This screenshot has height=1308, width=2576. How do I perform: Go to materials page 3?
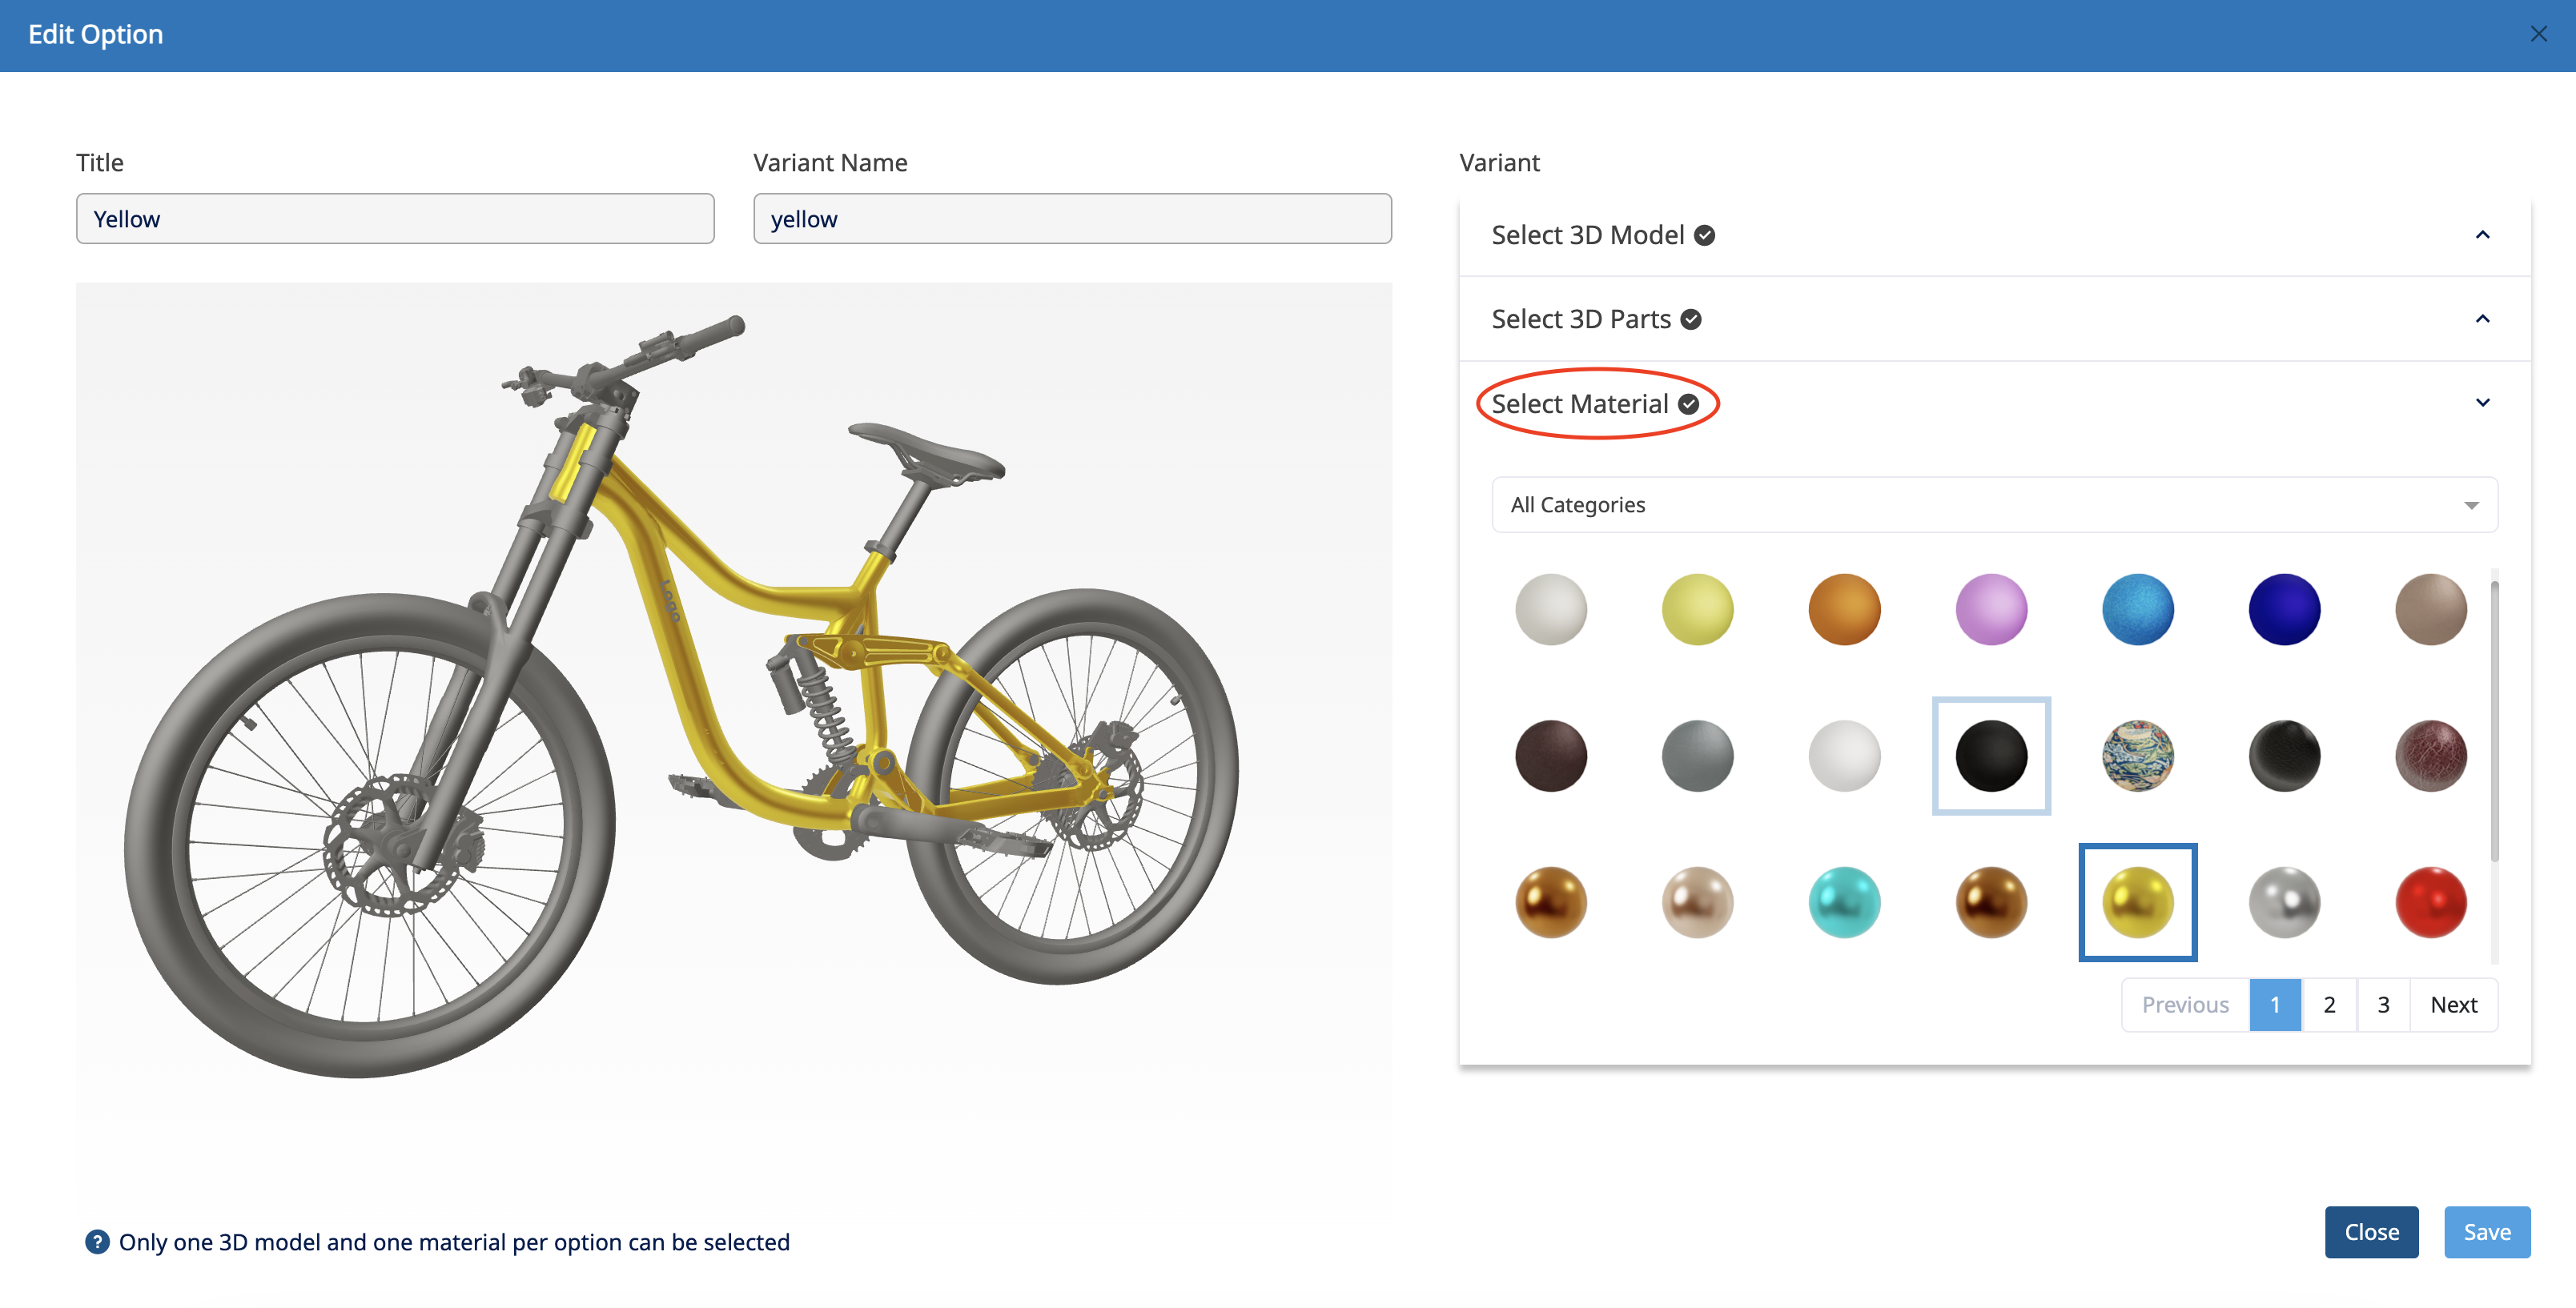point(2383,1004)
